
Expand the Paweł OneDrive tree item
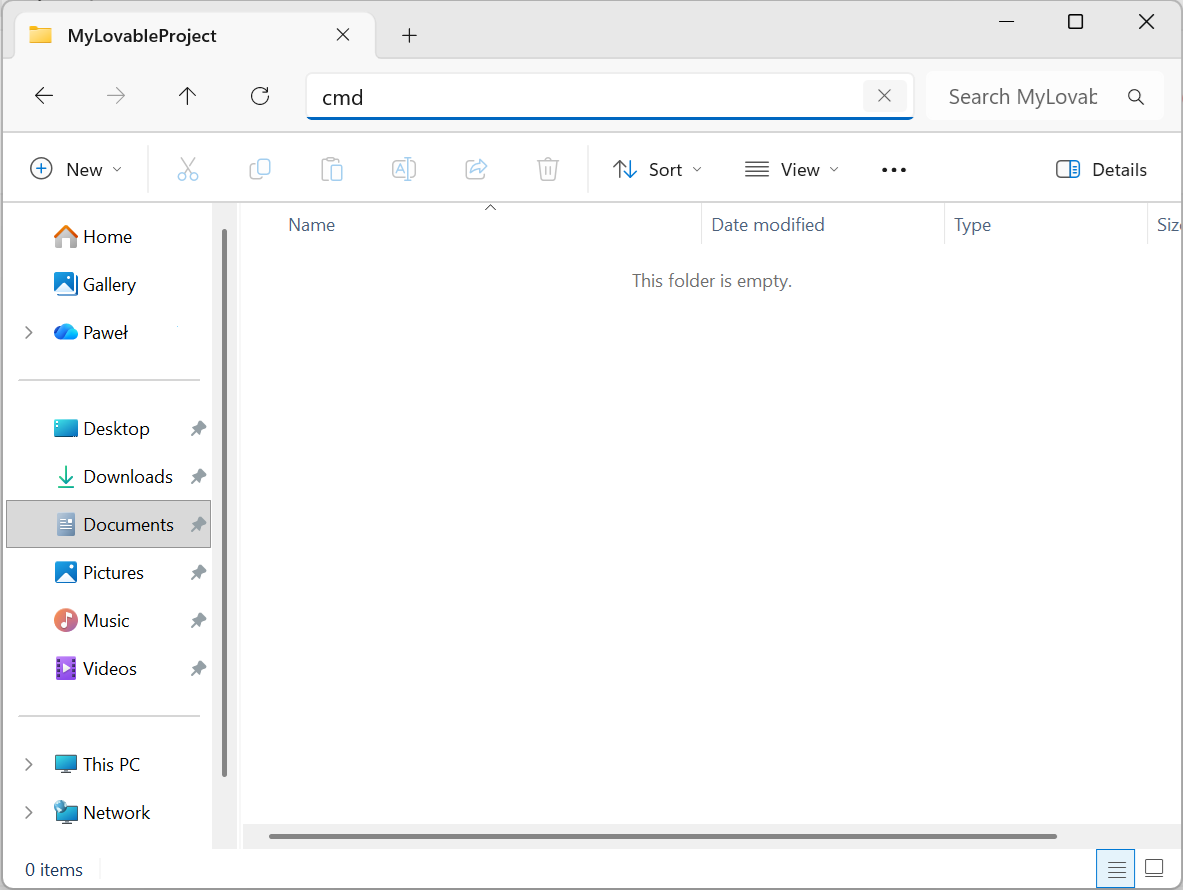pyautogui.click(x=28, y=332)
